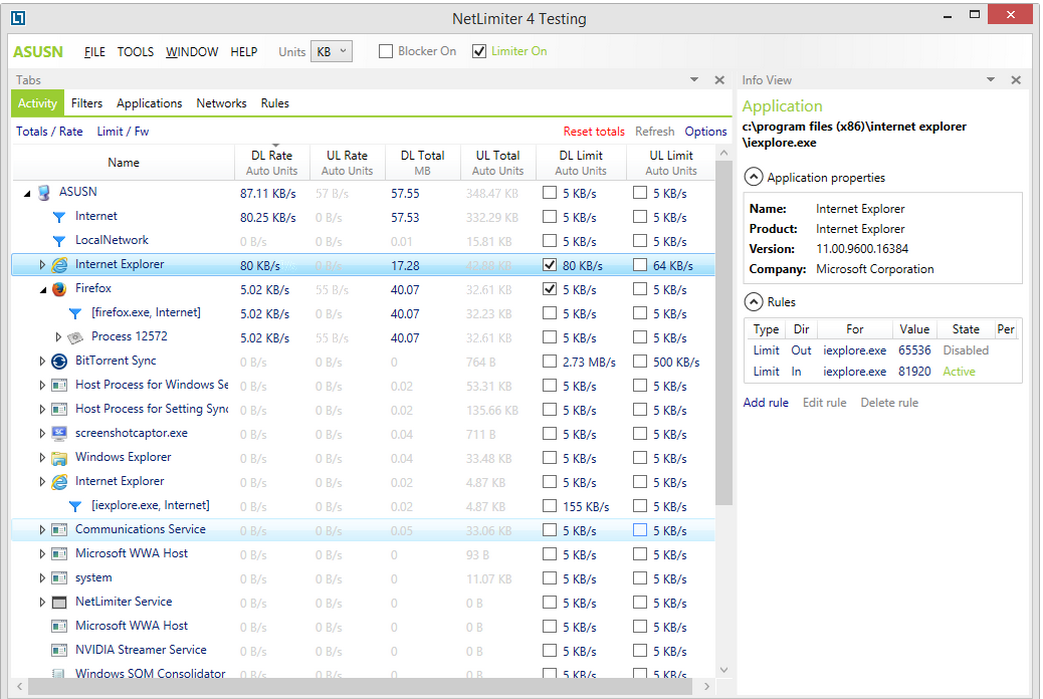Switch to the Applications tab

[x=149, y=103]
